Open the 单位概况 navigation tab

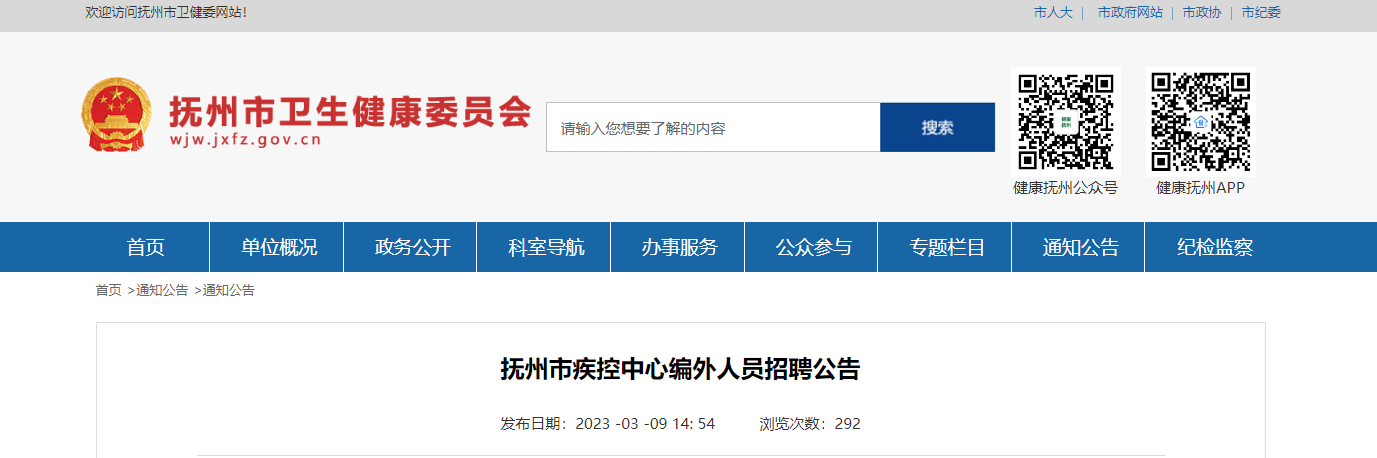coord(278,247)
